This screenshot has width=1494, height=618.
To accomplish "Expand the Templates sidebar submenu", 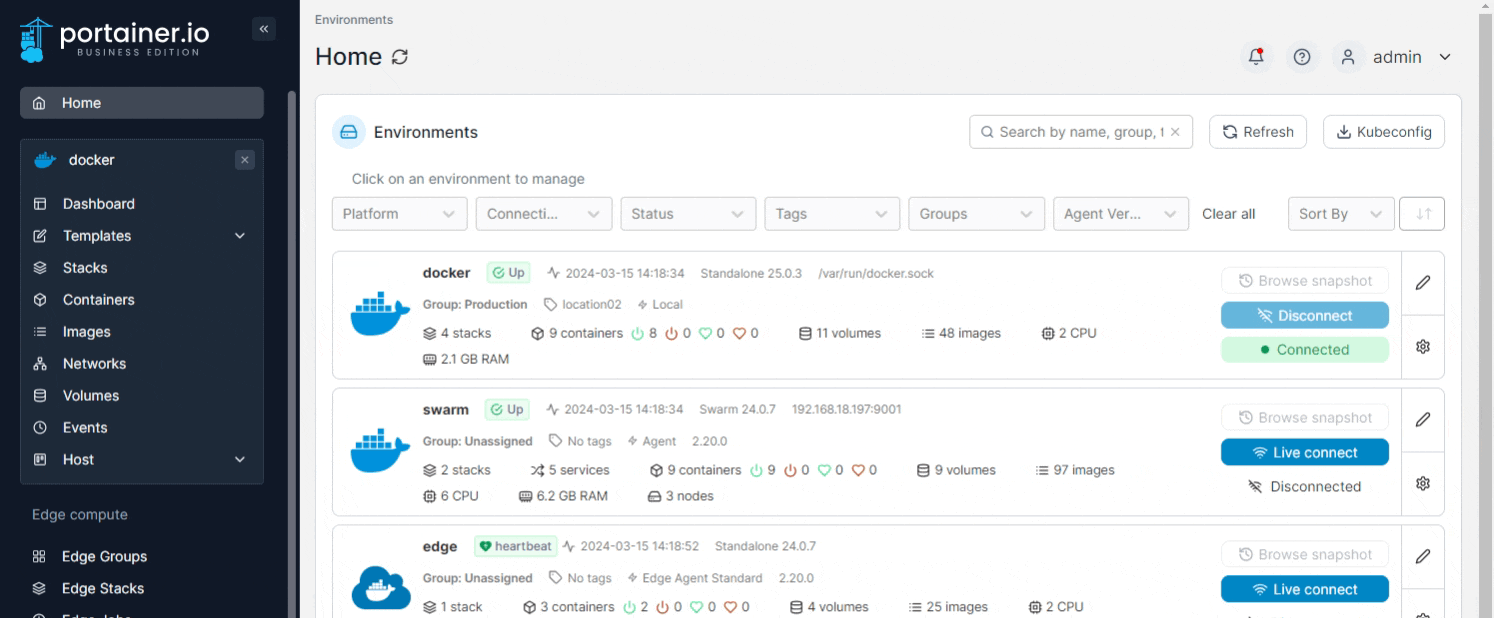I will (240, 236).
